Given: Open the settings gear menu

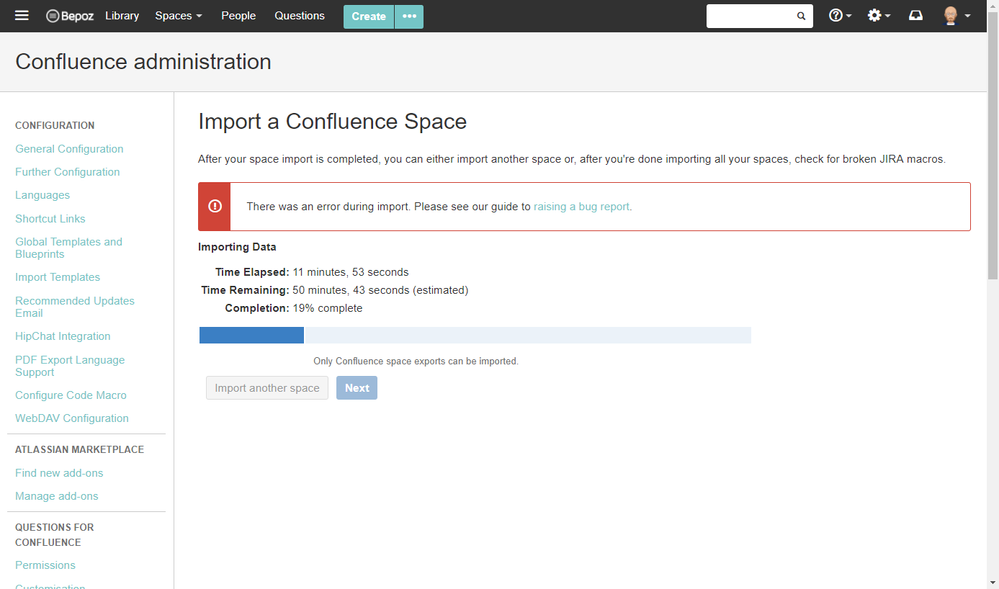Looking at the screenshot, I should (x=879, y=15).
